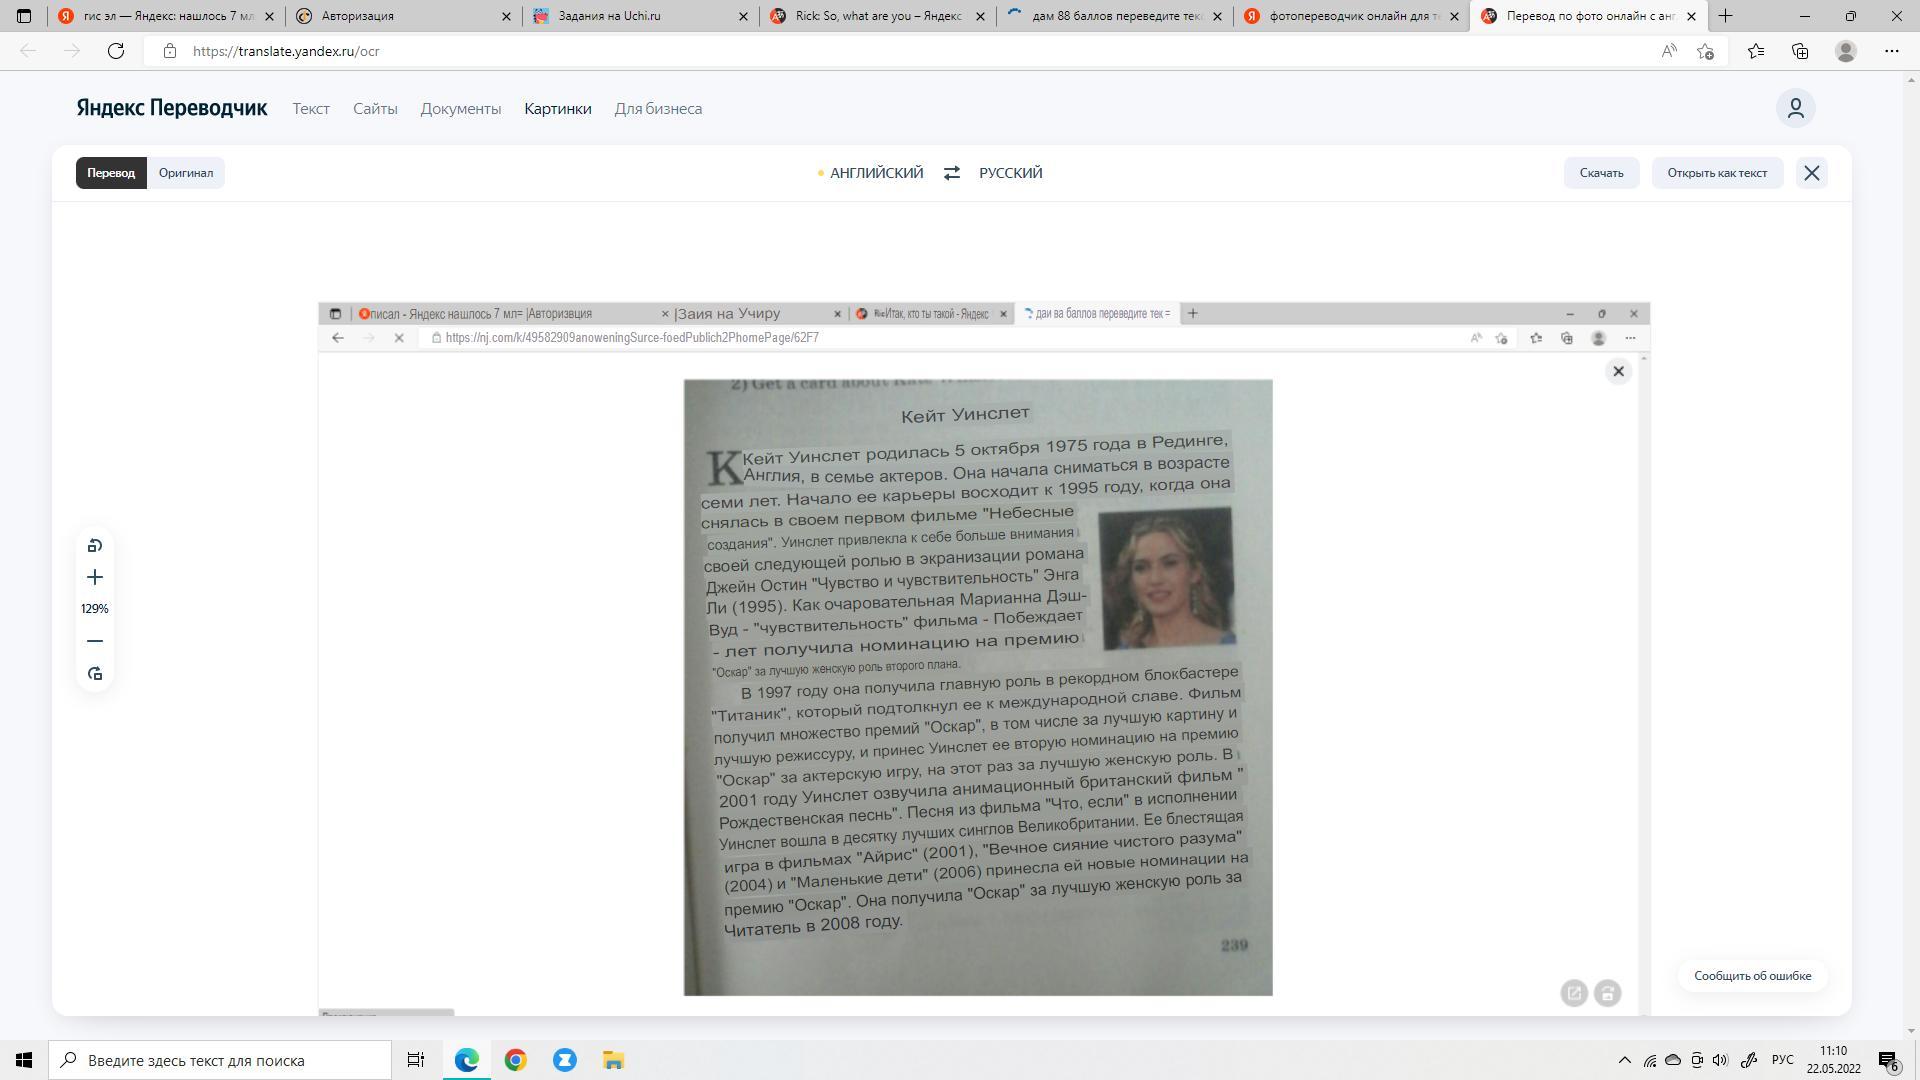The height and width of the screenshot is (1080, 1920).
Task: Open browser Collections
Action: click(x=1800, y=51)
